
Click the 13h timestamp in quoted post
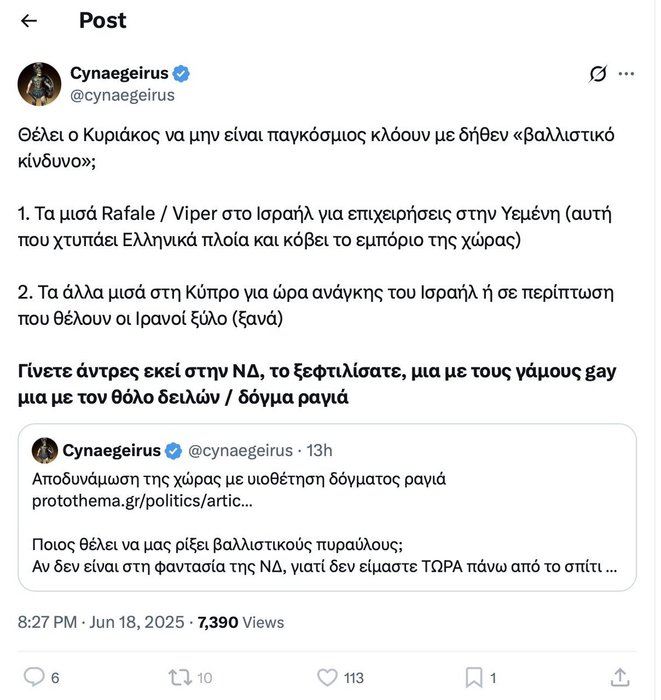[x=320, y=451]
